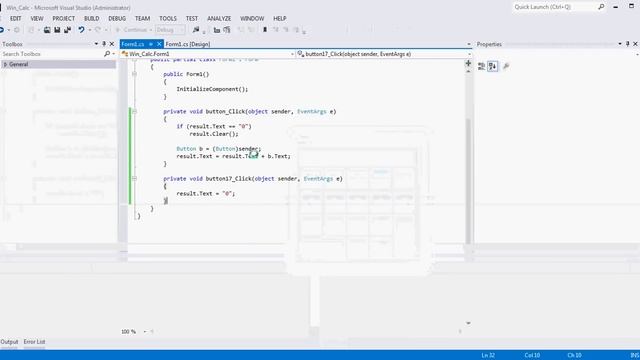Open the editor zoom level dropdown

144,331
